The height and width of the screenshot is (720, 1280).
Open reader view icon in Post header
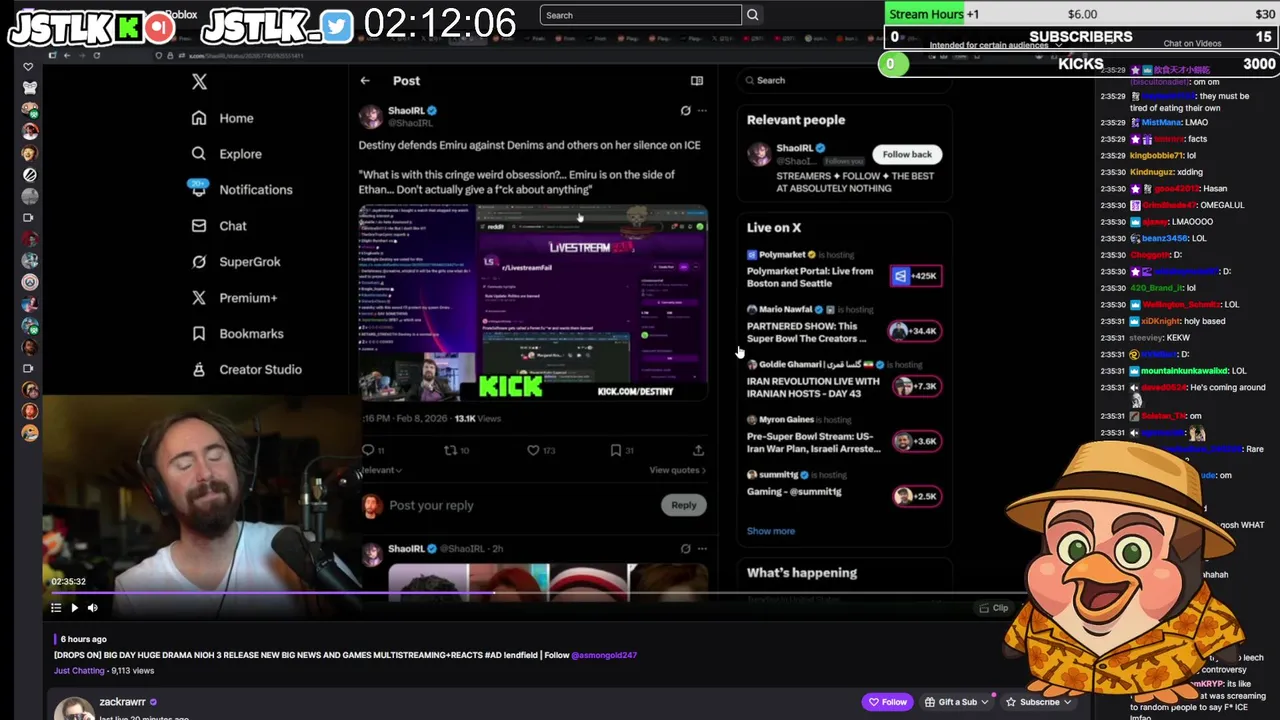697,81
